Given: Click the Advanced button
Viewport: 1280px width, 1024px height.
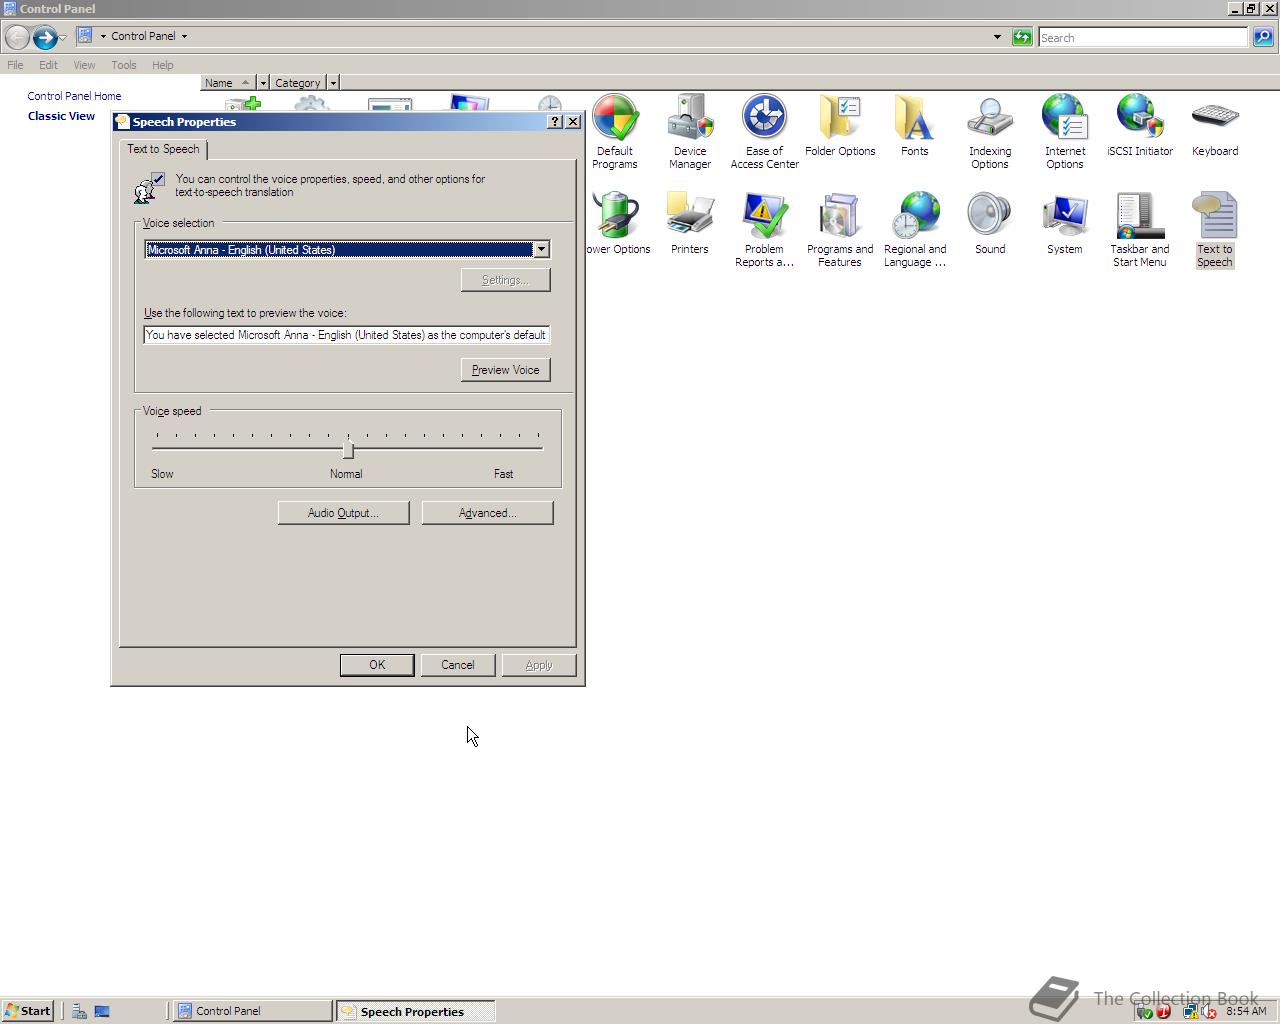Looking at the screenshot, I should coord(487,513).
